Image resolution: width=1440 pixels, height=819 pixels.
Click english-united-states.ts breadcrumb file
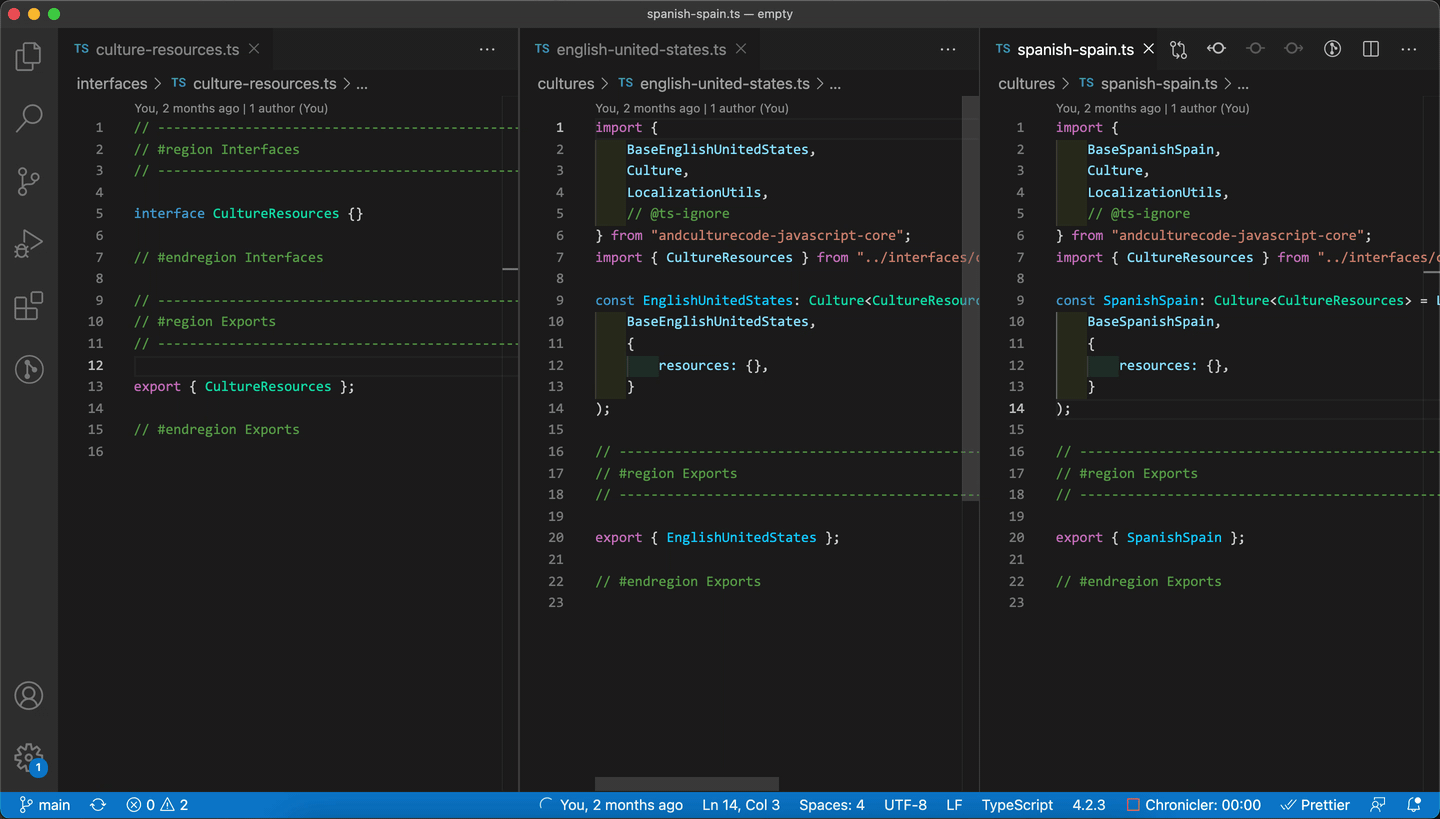tap(714, 84)
